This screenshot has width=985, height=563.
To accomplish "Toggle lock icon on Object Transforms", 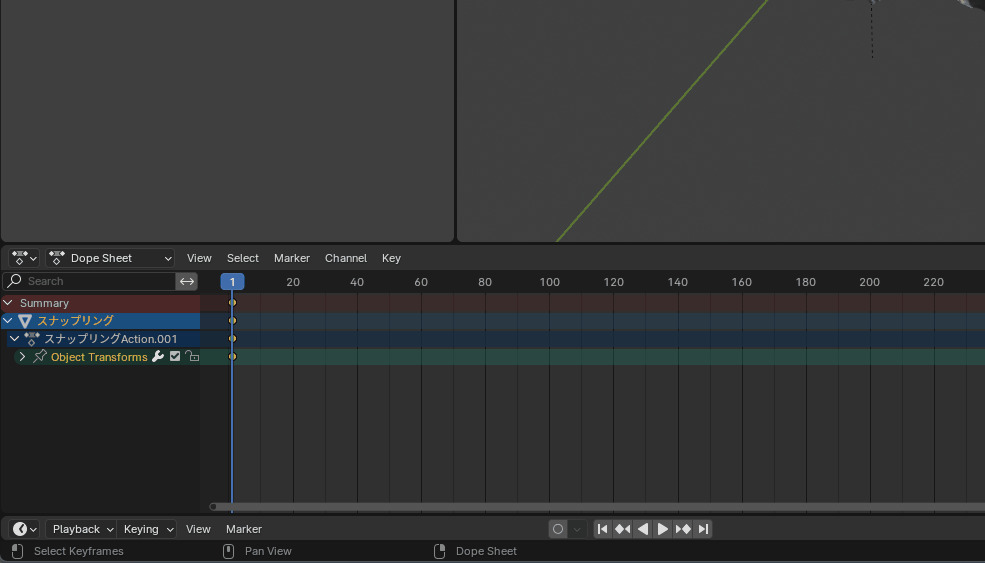I will coord(192,356).
